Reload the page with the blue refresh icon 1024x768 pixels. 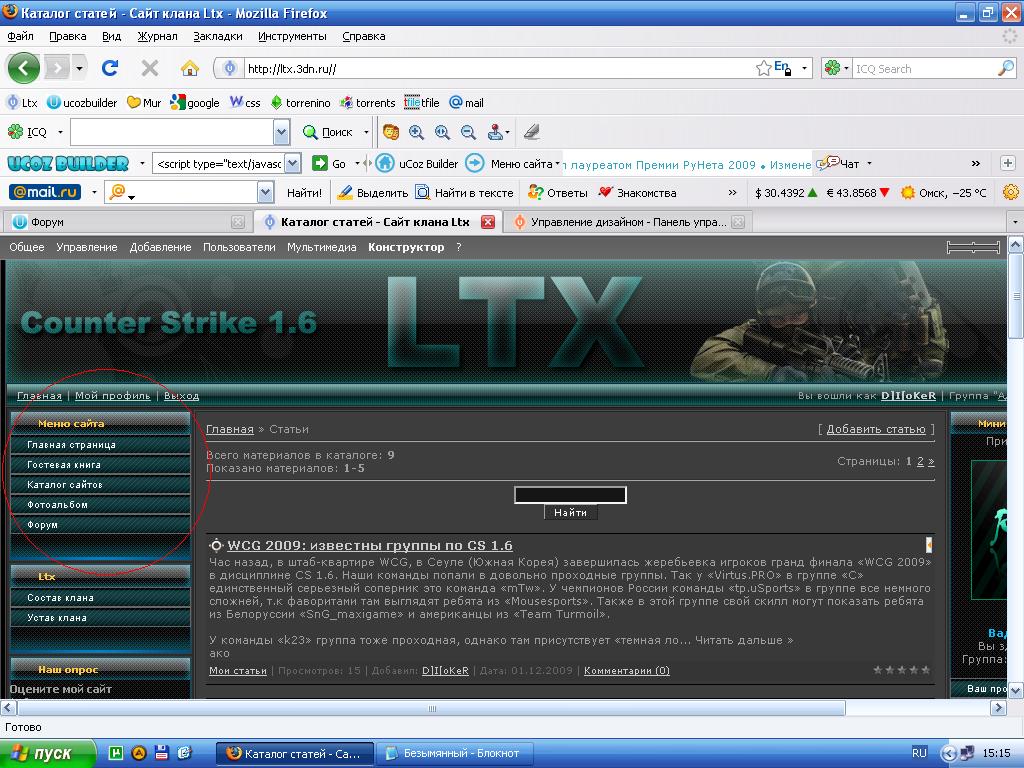(110, 68)
